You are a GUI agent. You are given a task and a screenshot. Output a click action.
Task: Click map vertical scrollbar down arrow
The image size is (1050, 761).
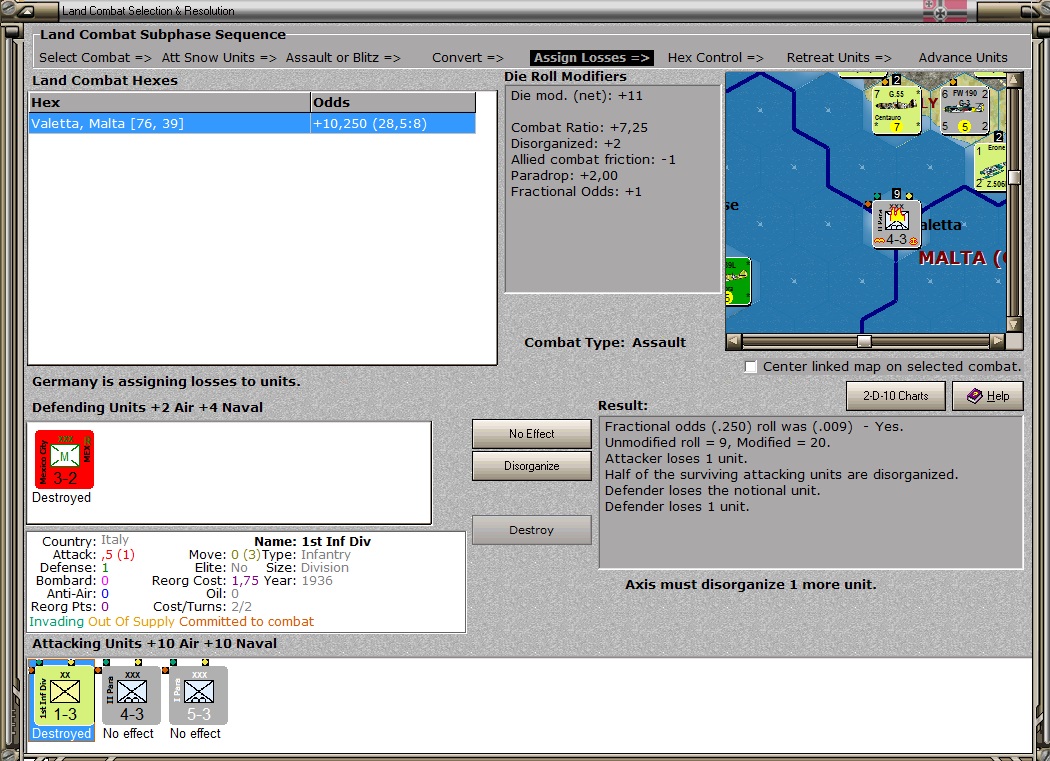pyautogui.click(x=1015, y=324)
